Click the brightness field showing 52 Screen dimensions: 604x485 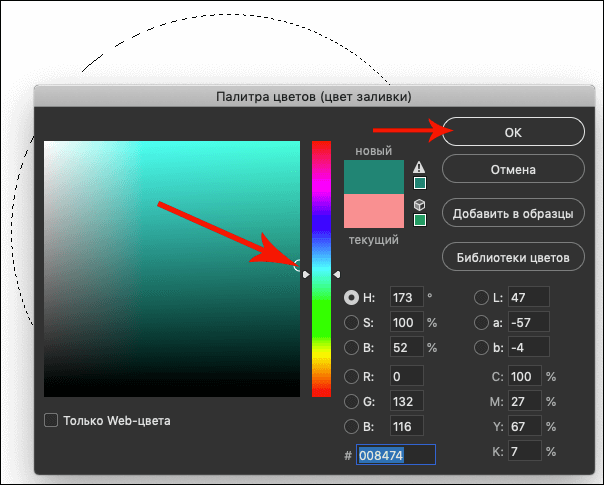pos(407,347)
